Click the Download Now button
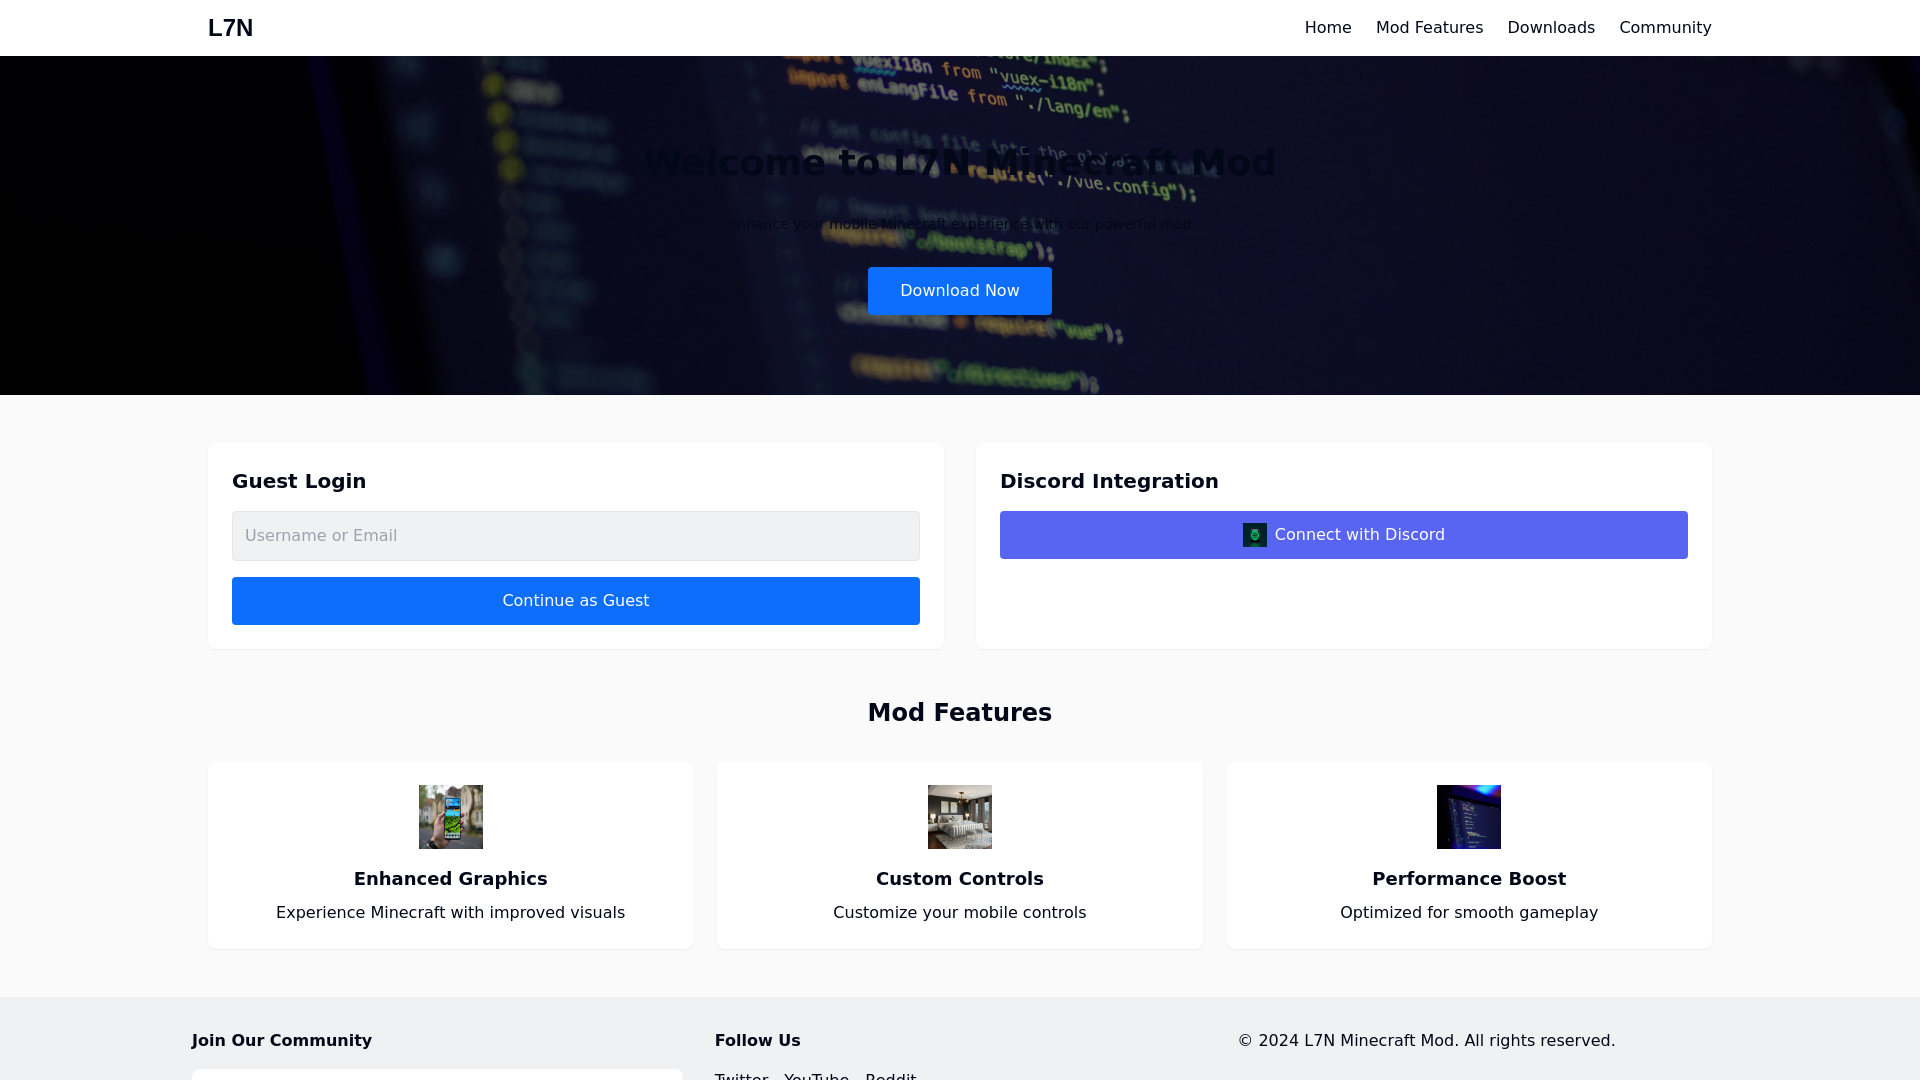The image size is (1920, 1080). (x=959, y=291)
